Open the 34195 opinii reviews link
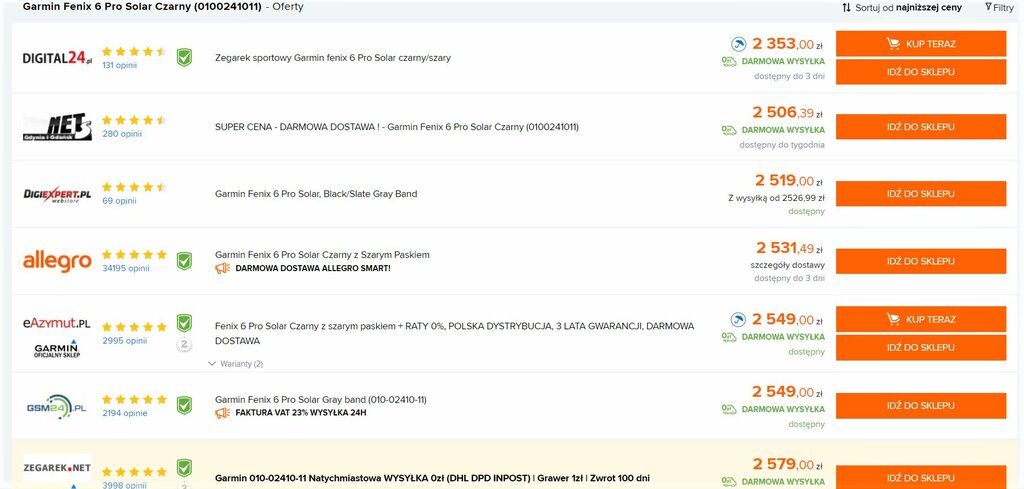 126,268
